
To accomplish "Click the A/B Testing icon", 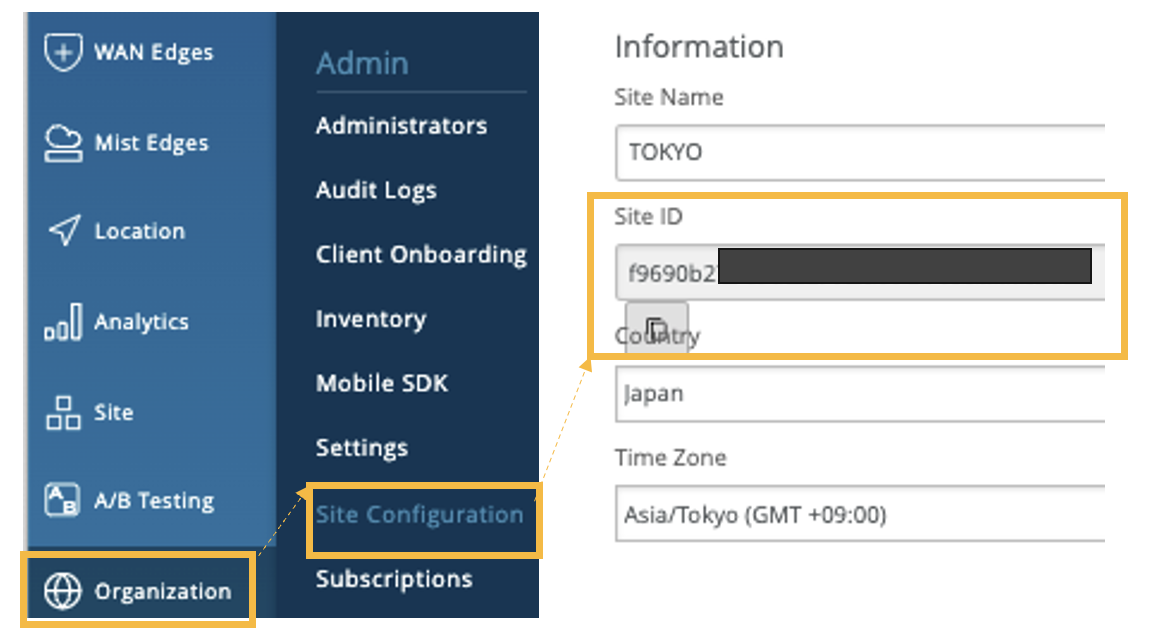I will point(63,500).
